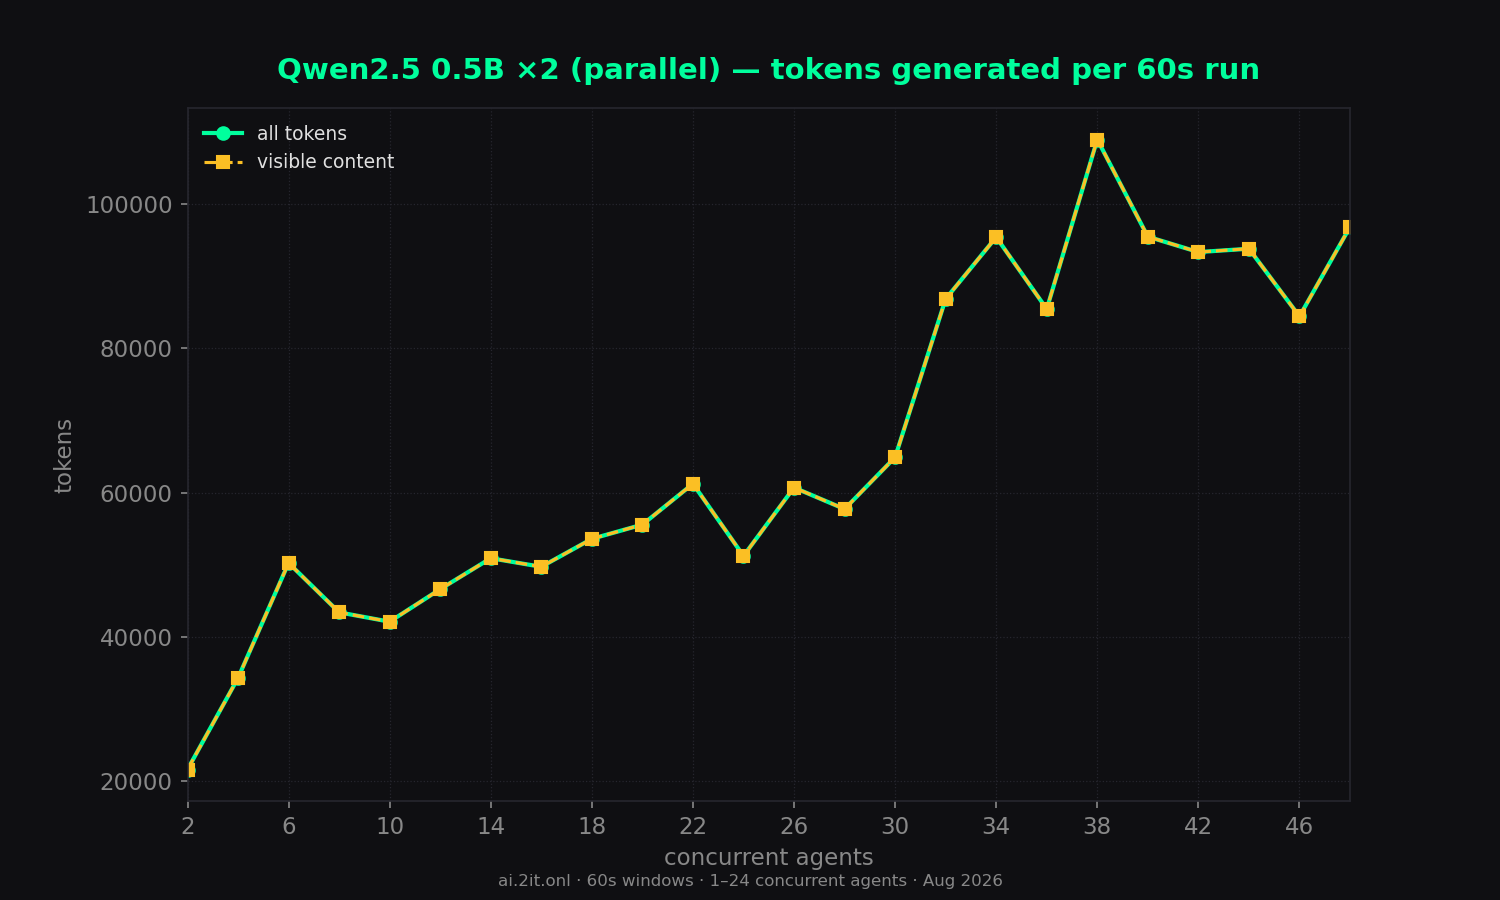Image resolution: width=1500 pixels, height=900 pixels.
Task: Click the x-axis tick label 6
Action: click(x=289, y=827)
